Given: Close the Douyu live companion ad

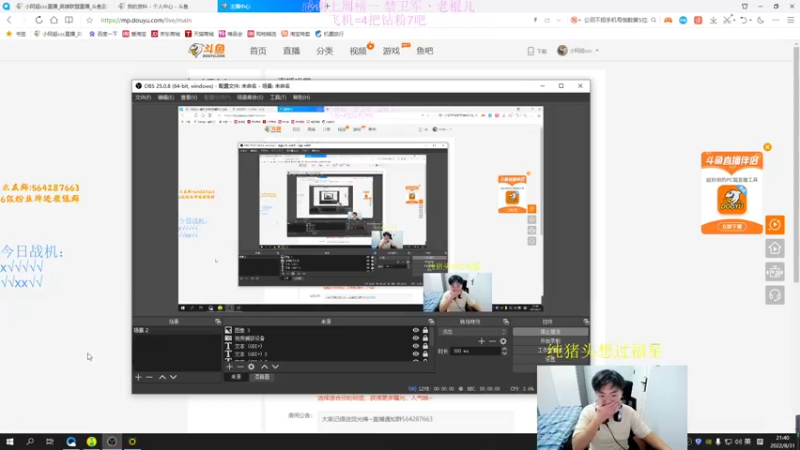Looking at the screenshot, I should point(767,147).
